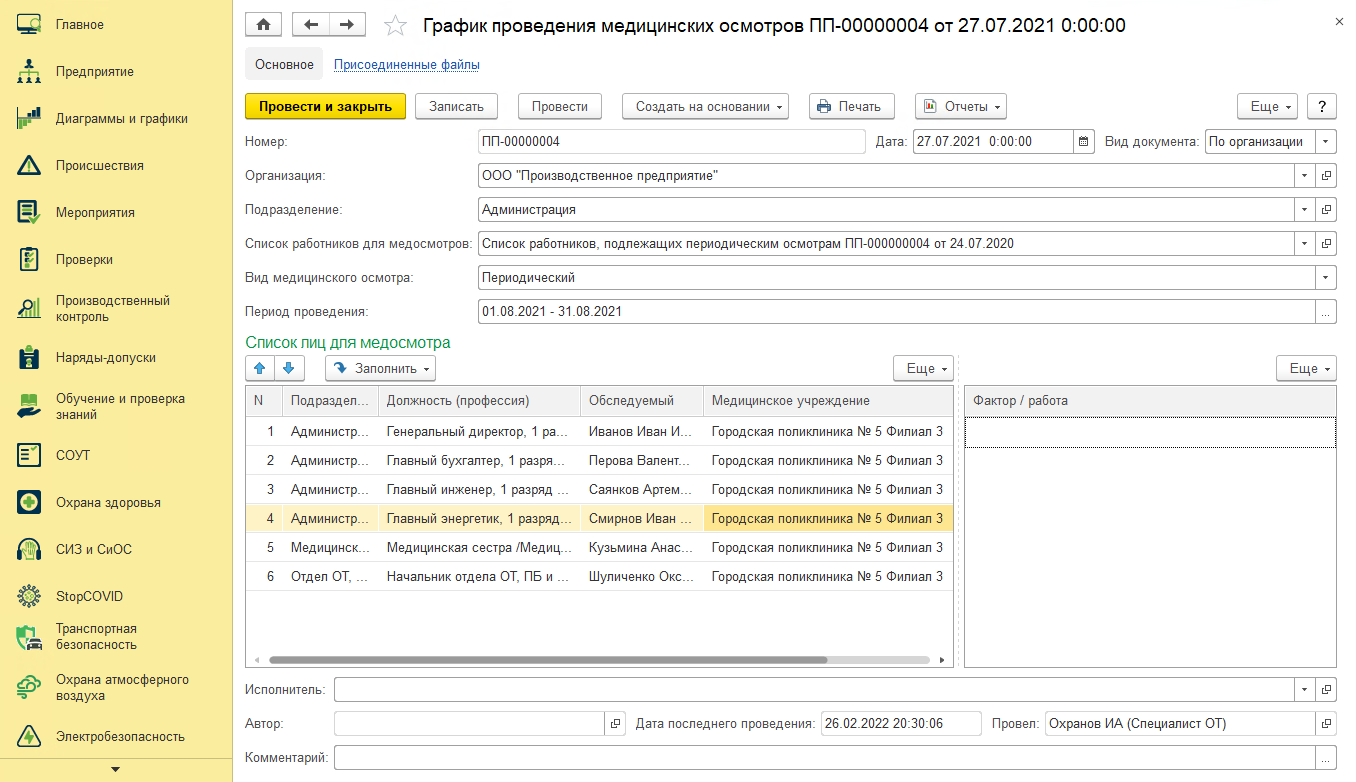Select row Главный бухгалтер

[x=599, y=461]
